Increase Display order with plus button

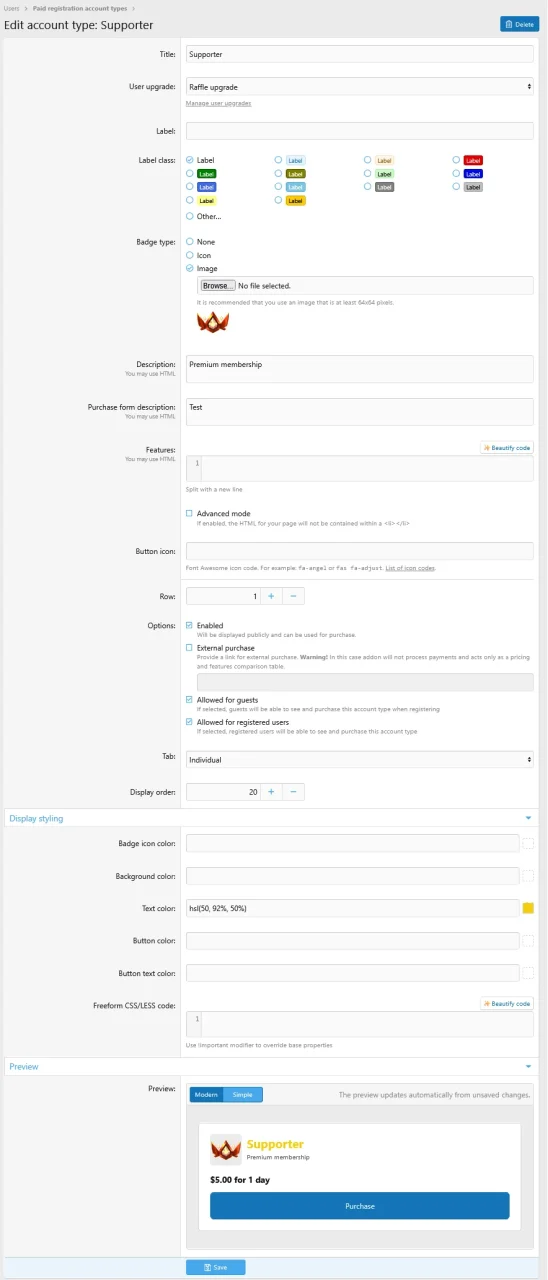point(271,792)
